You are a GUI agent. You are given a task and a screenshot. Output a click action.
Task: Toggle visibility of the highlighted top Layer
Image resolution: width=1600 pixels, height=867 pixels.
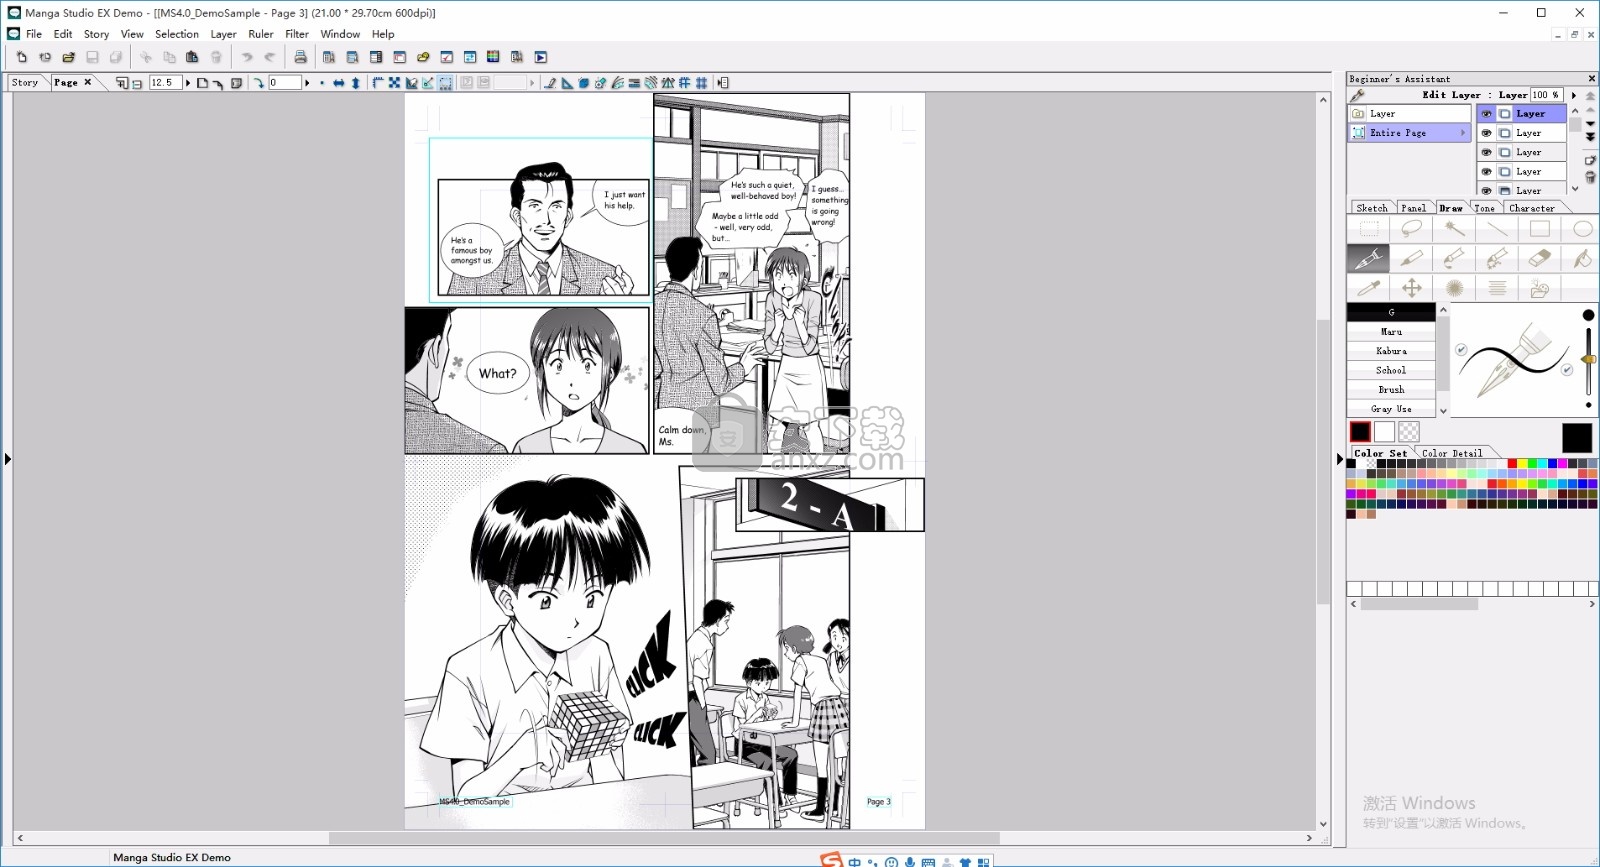point(1486,114)
